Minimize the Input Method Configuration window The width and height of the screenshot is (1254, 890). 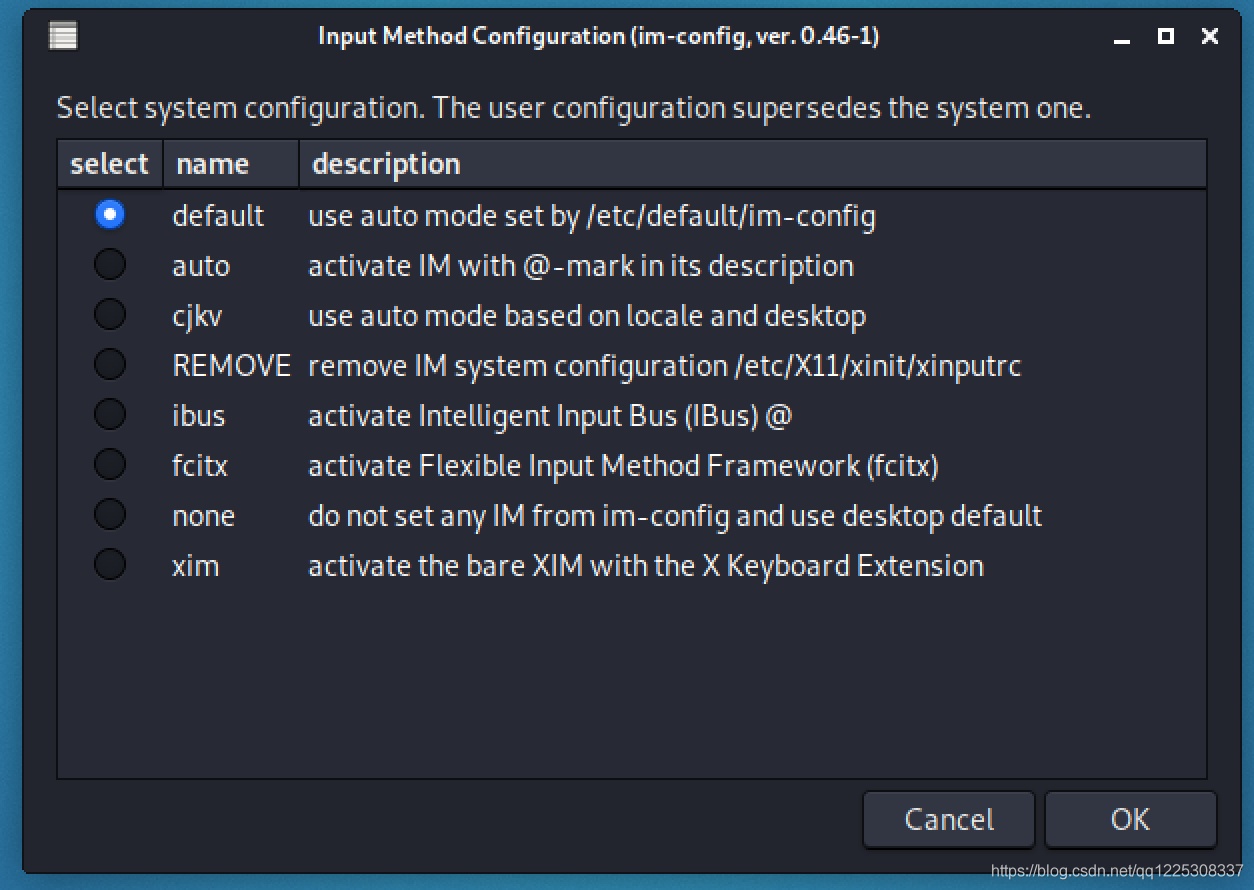tap(1122, 37)
